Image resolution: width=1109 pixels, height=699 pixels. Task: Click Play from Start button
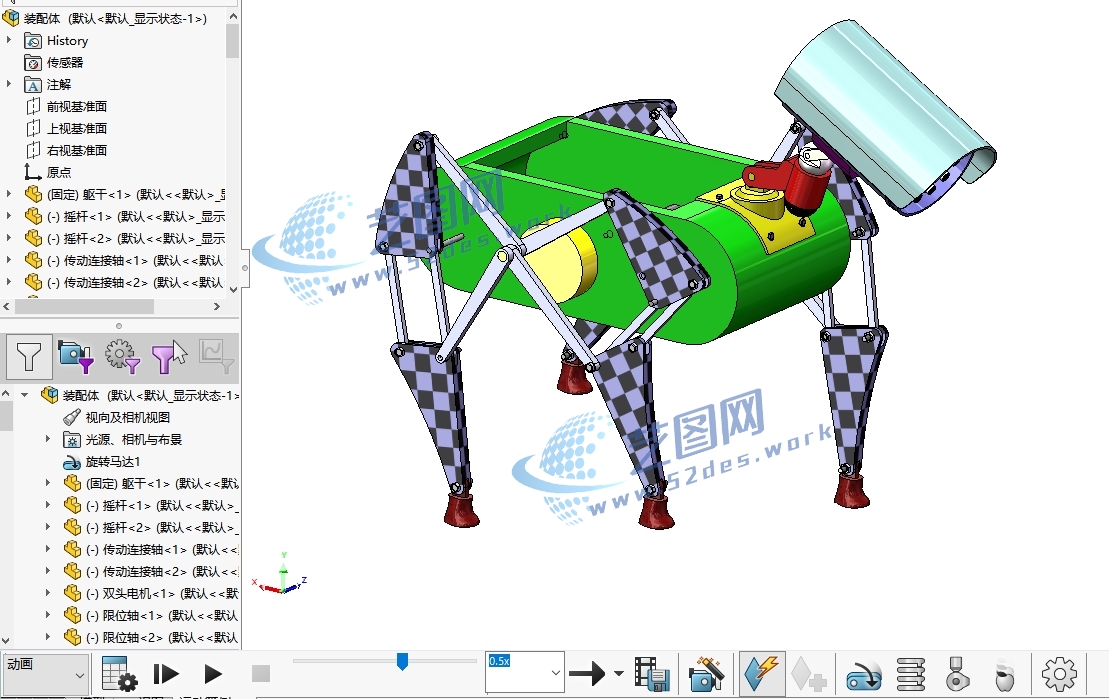(x=166, y=674)
